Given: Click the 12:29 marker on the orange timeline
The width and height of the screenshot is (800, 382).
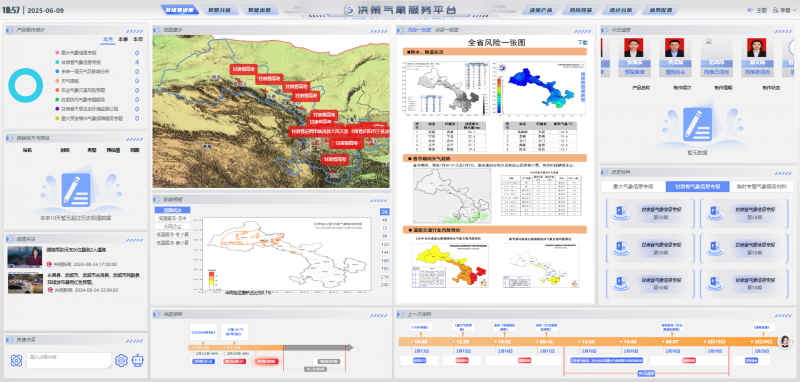Looking at the screenshot, I should (x=463, y=341).
